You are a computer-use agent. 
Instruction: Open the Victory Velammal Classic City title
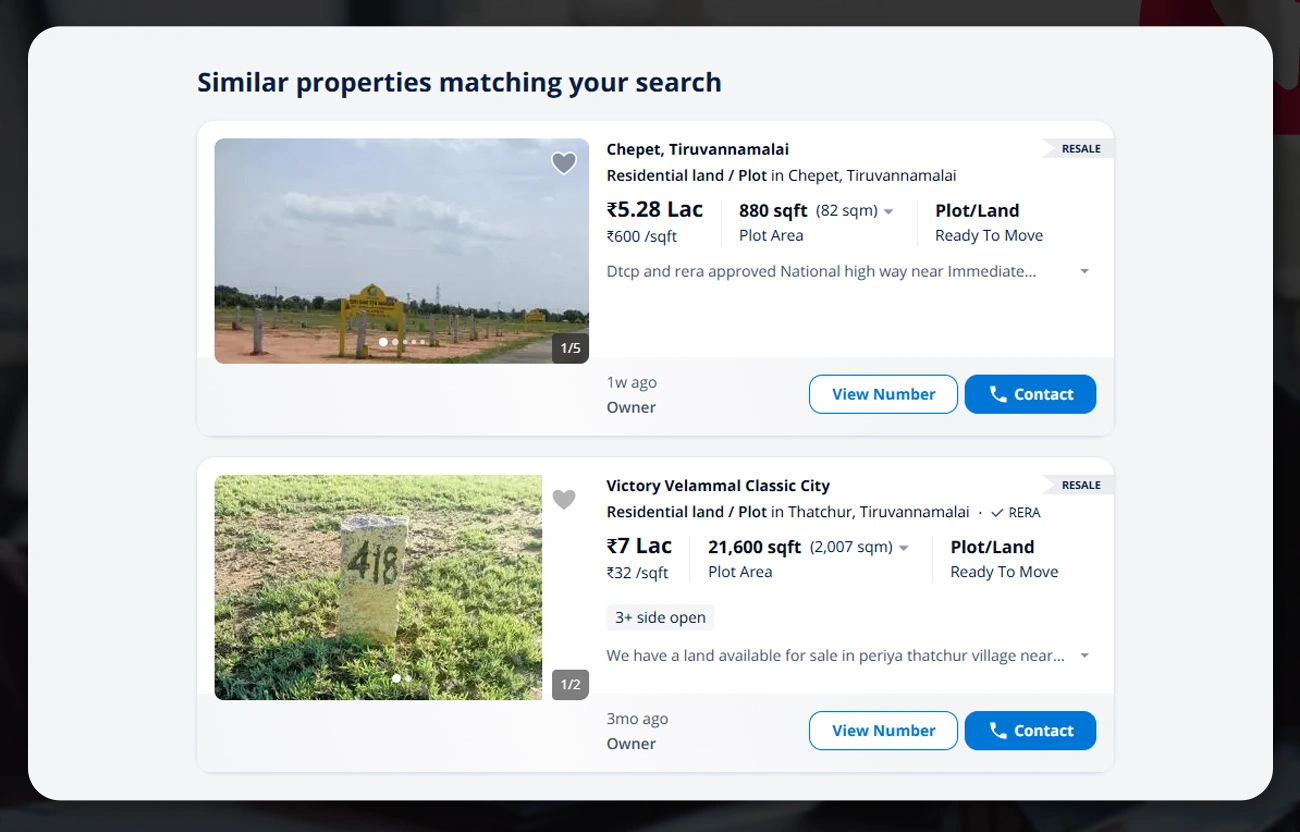[718, 485]
